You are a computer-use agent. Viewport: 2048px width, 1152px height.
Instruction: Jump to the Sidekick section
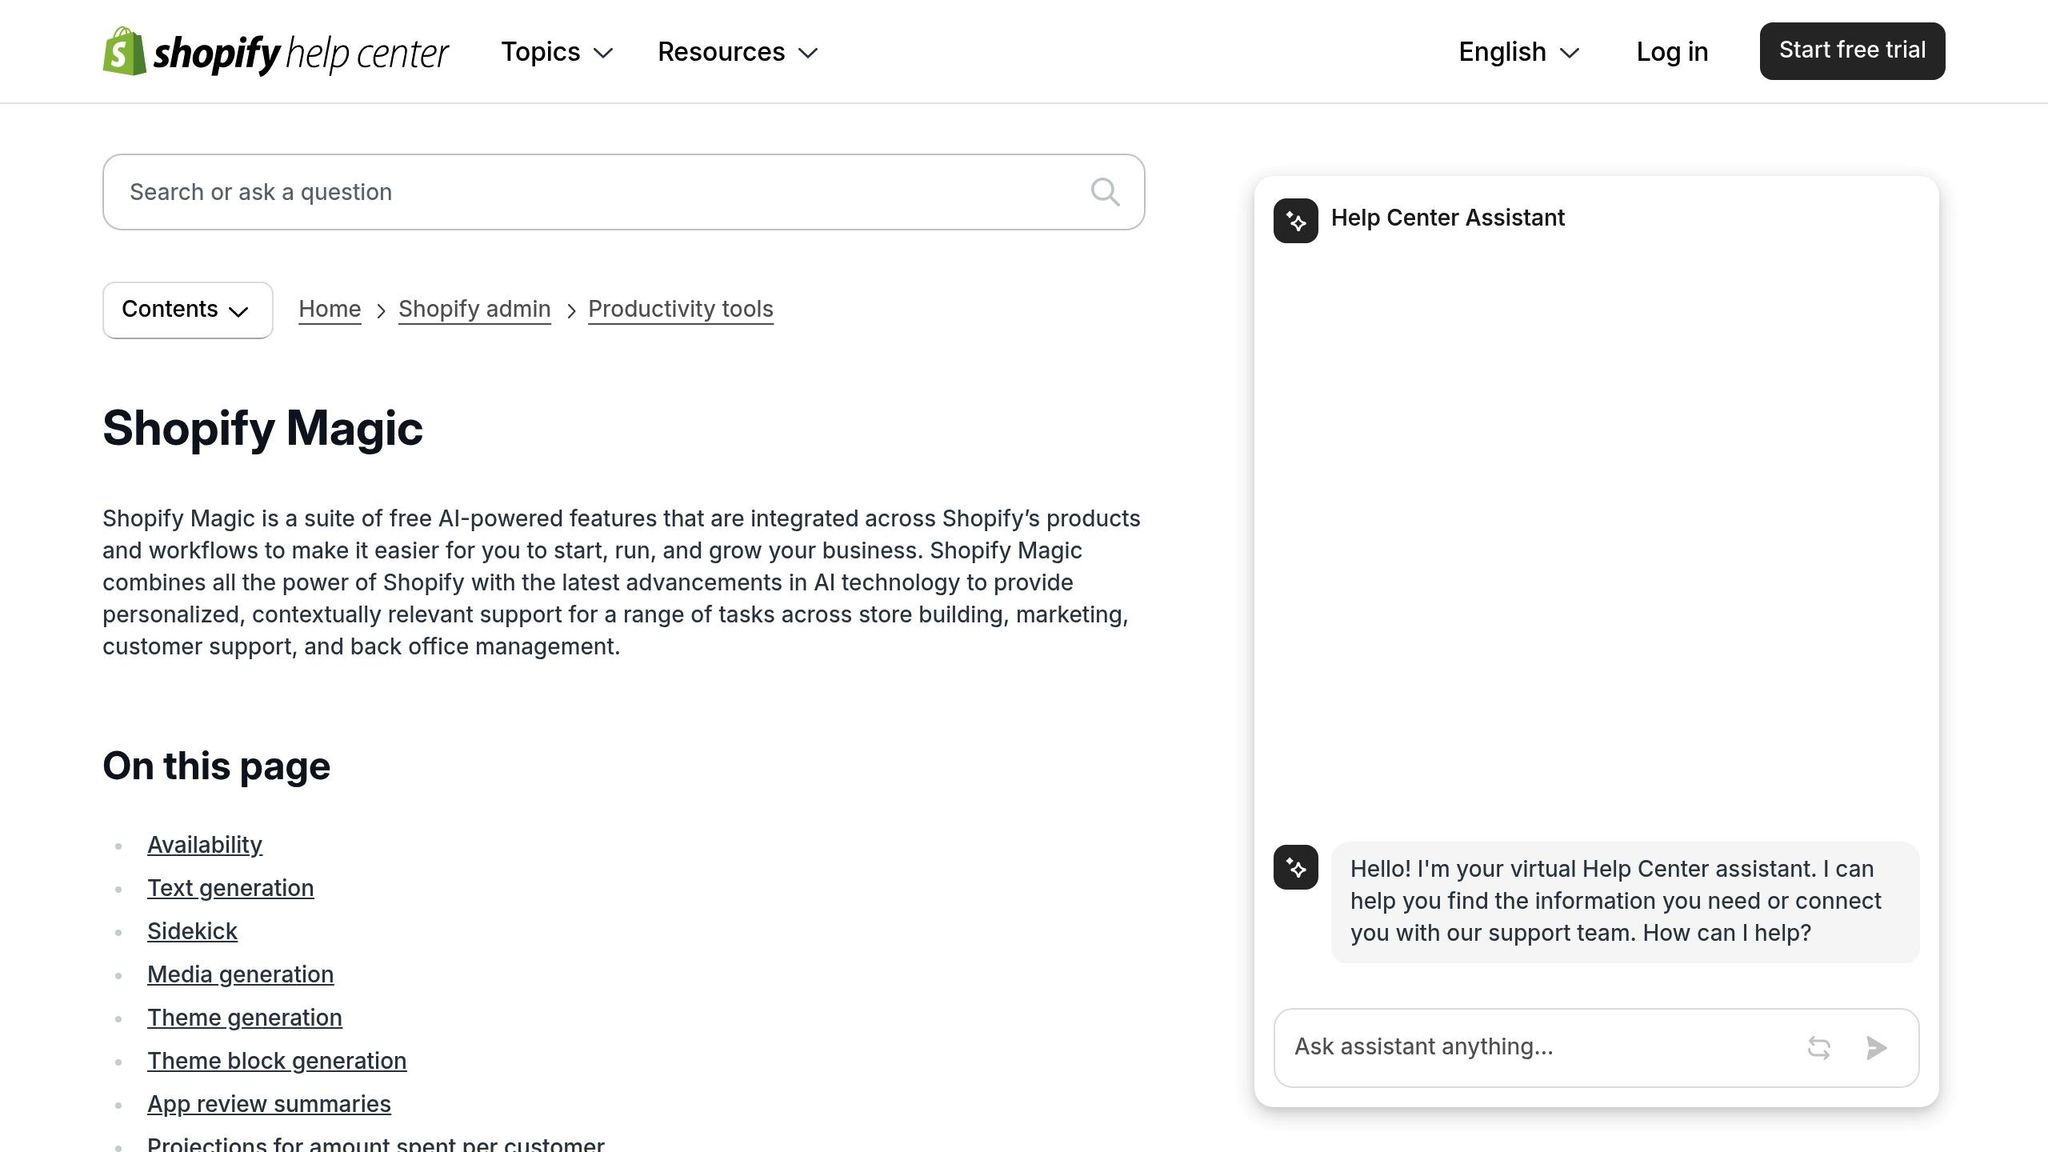[192, 931]
